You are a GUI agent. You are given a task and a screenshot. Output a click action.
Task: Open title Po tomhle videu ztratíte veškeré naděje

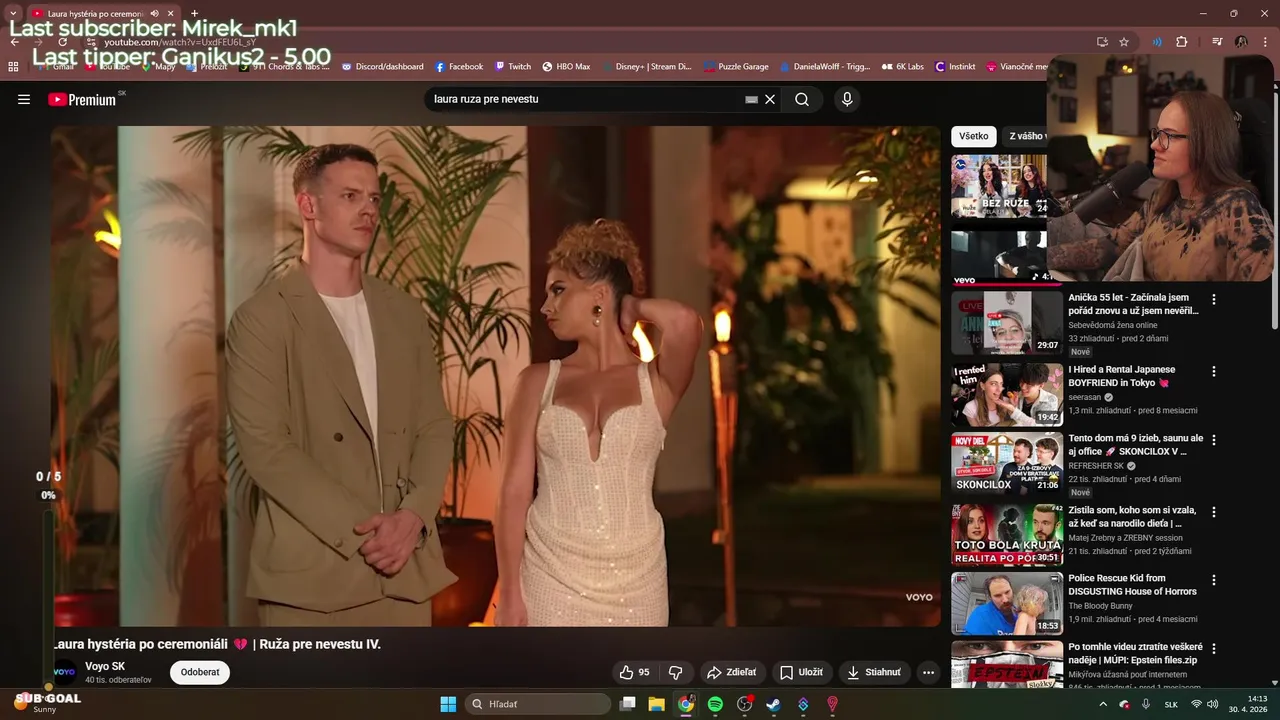[x=1135, y=654]
